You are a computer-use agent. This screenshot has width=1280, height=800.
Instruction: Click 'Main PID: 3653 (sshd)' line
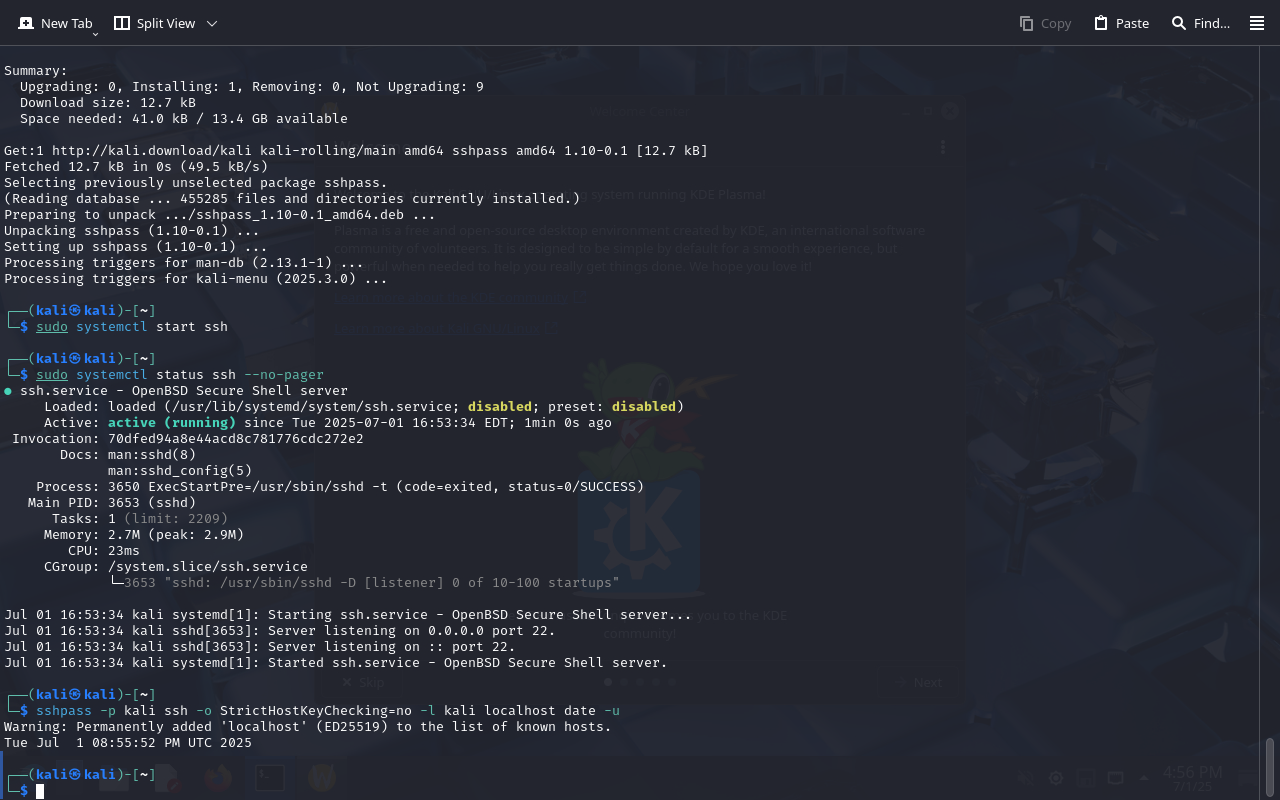click(x=112, y=503)
